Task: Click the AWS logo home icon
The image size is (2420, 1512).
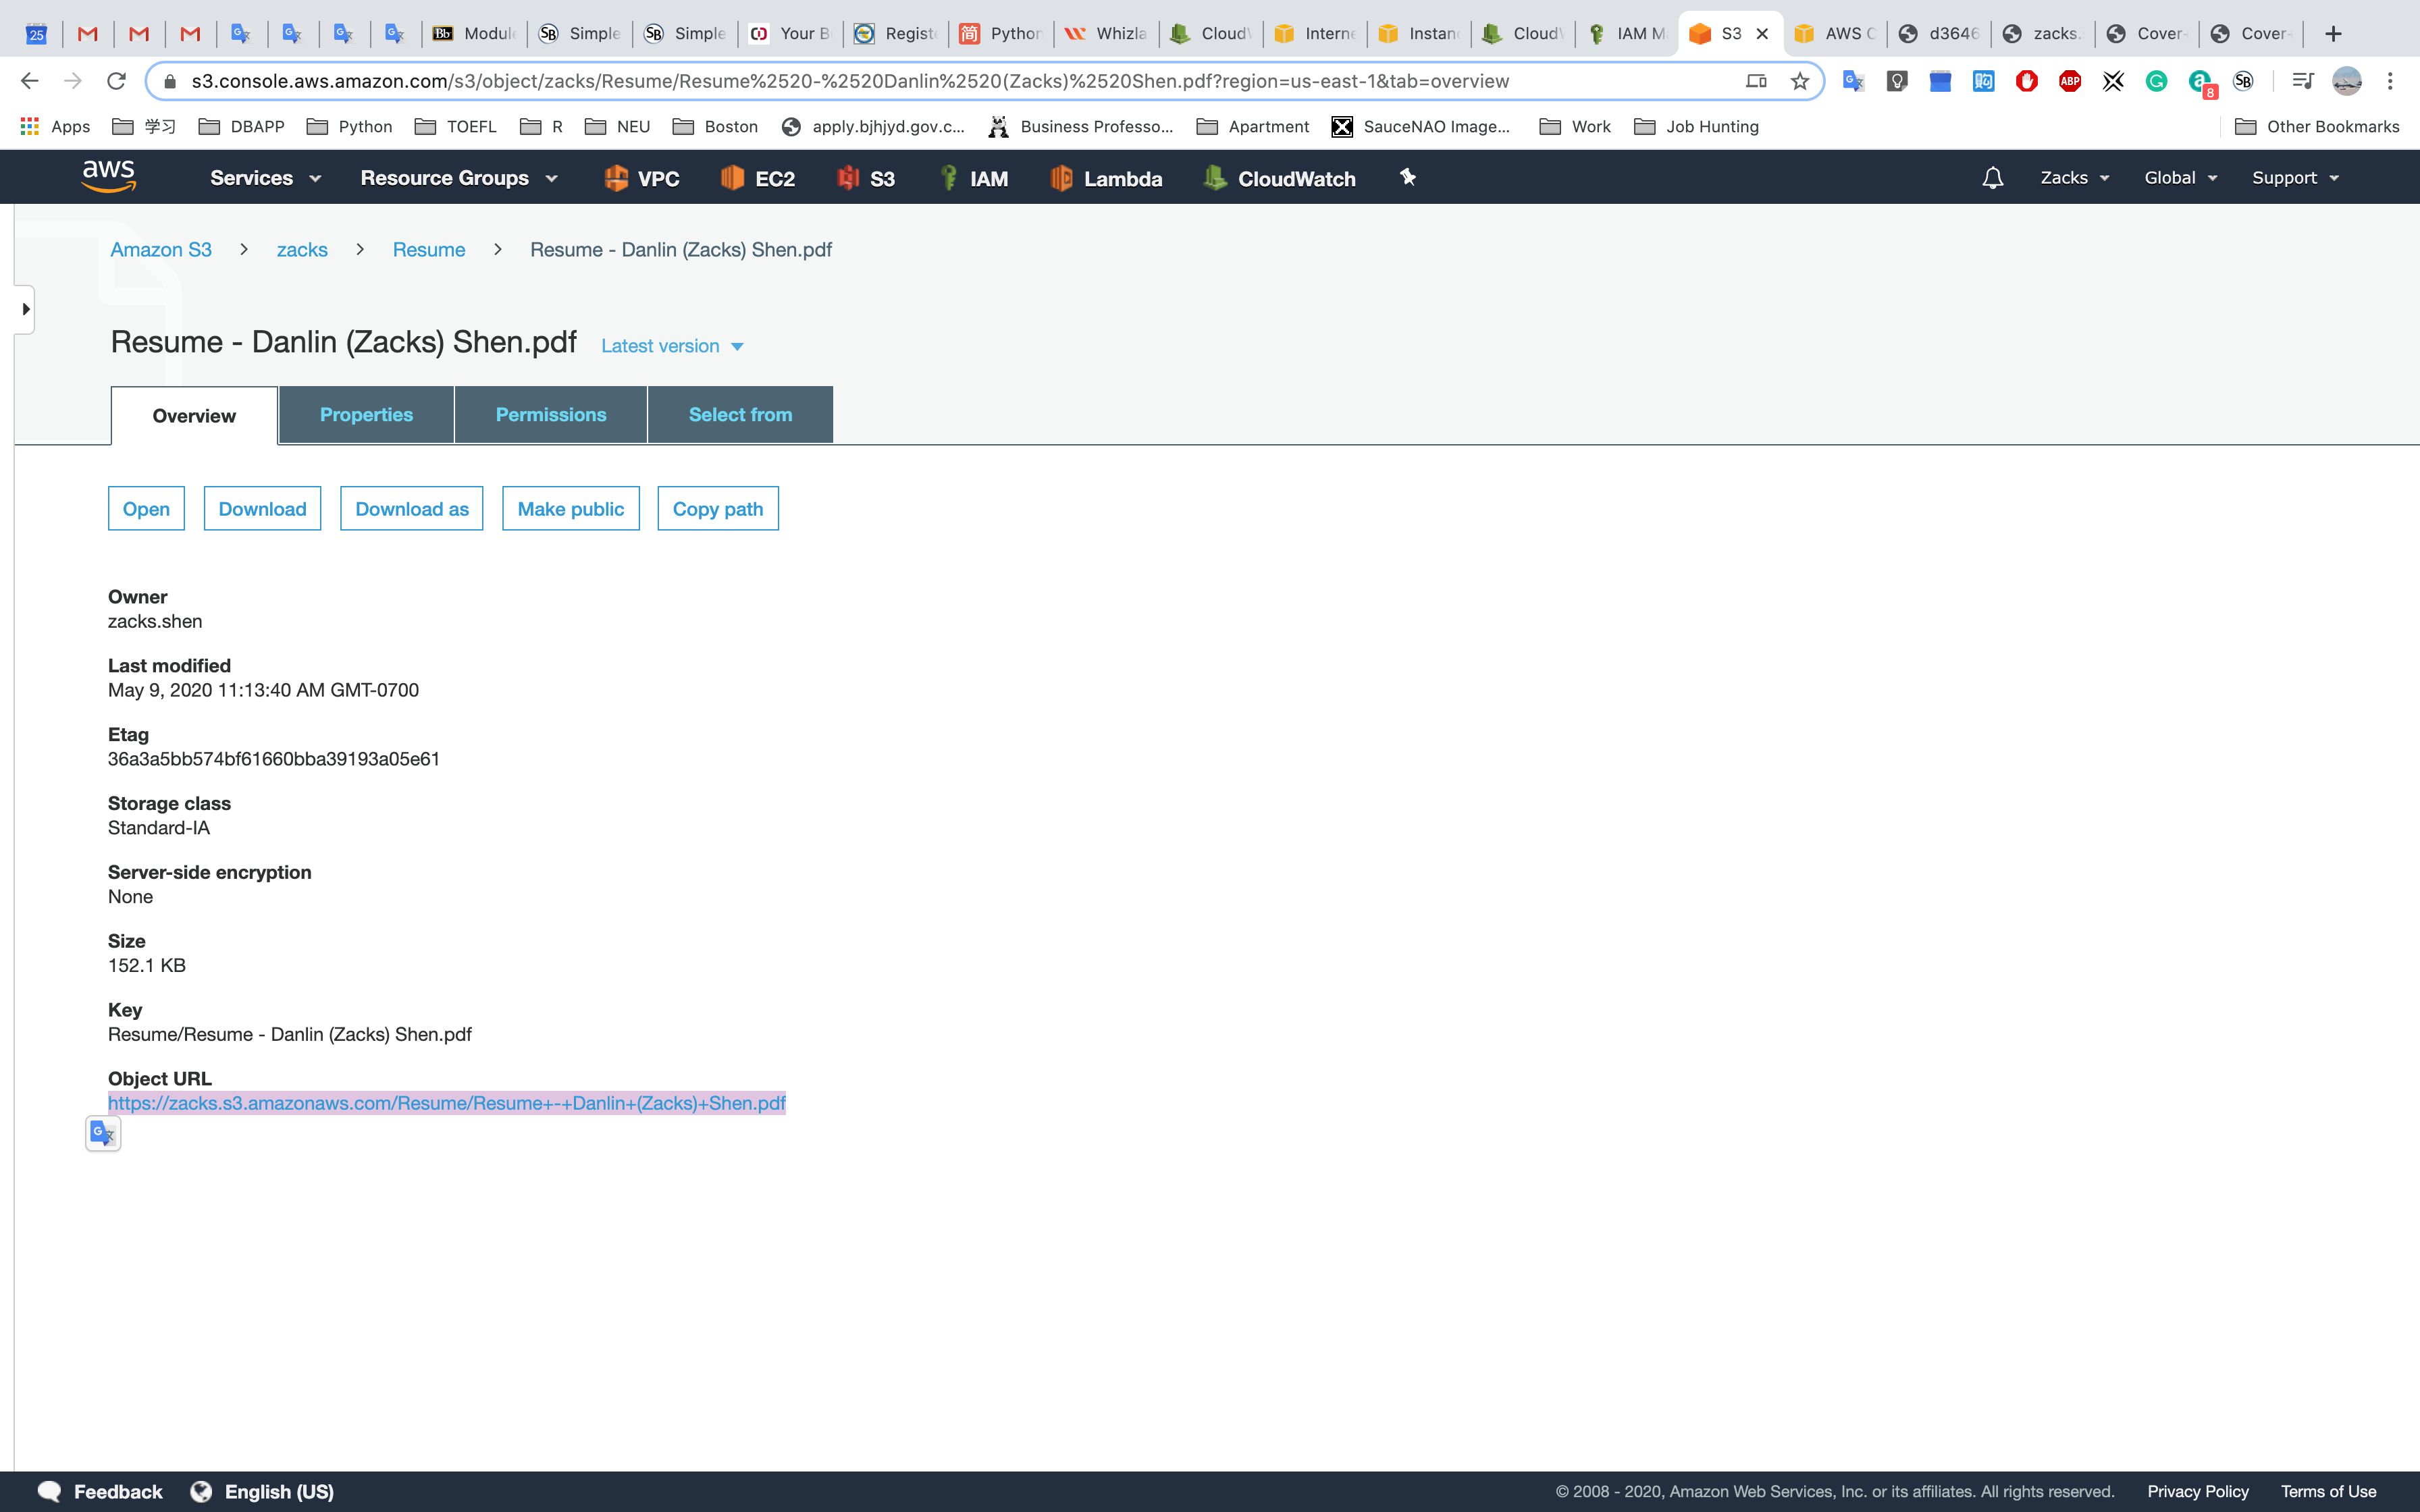Action: [x=108, y=177]
